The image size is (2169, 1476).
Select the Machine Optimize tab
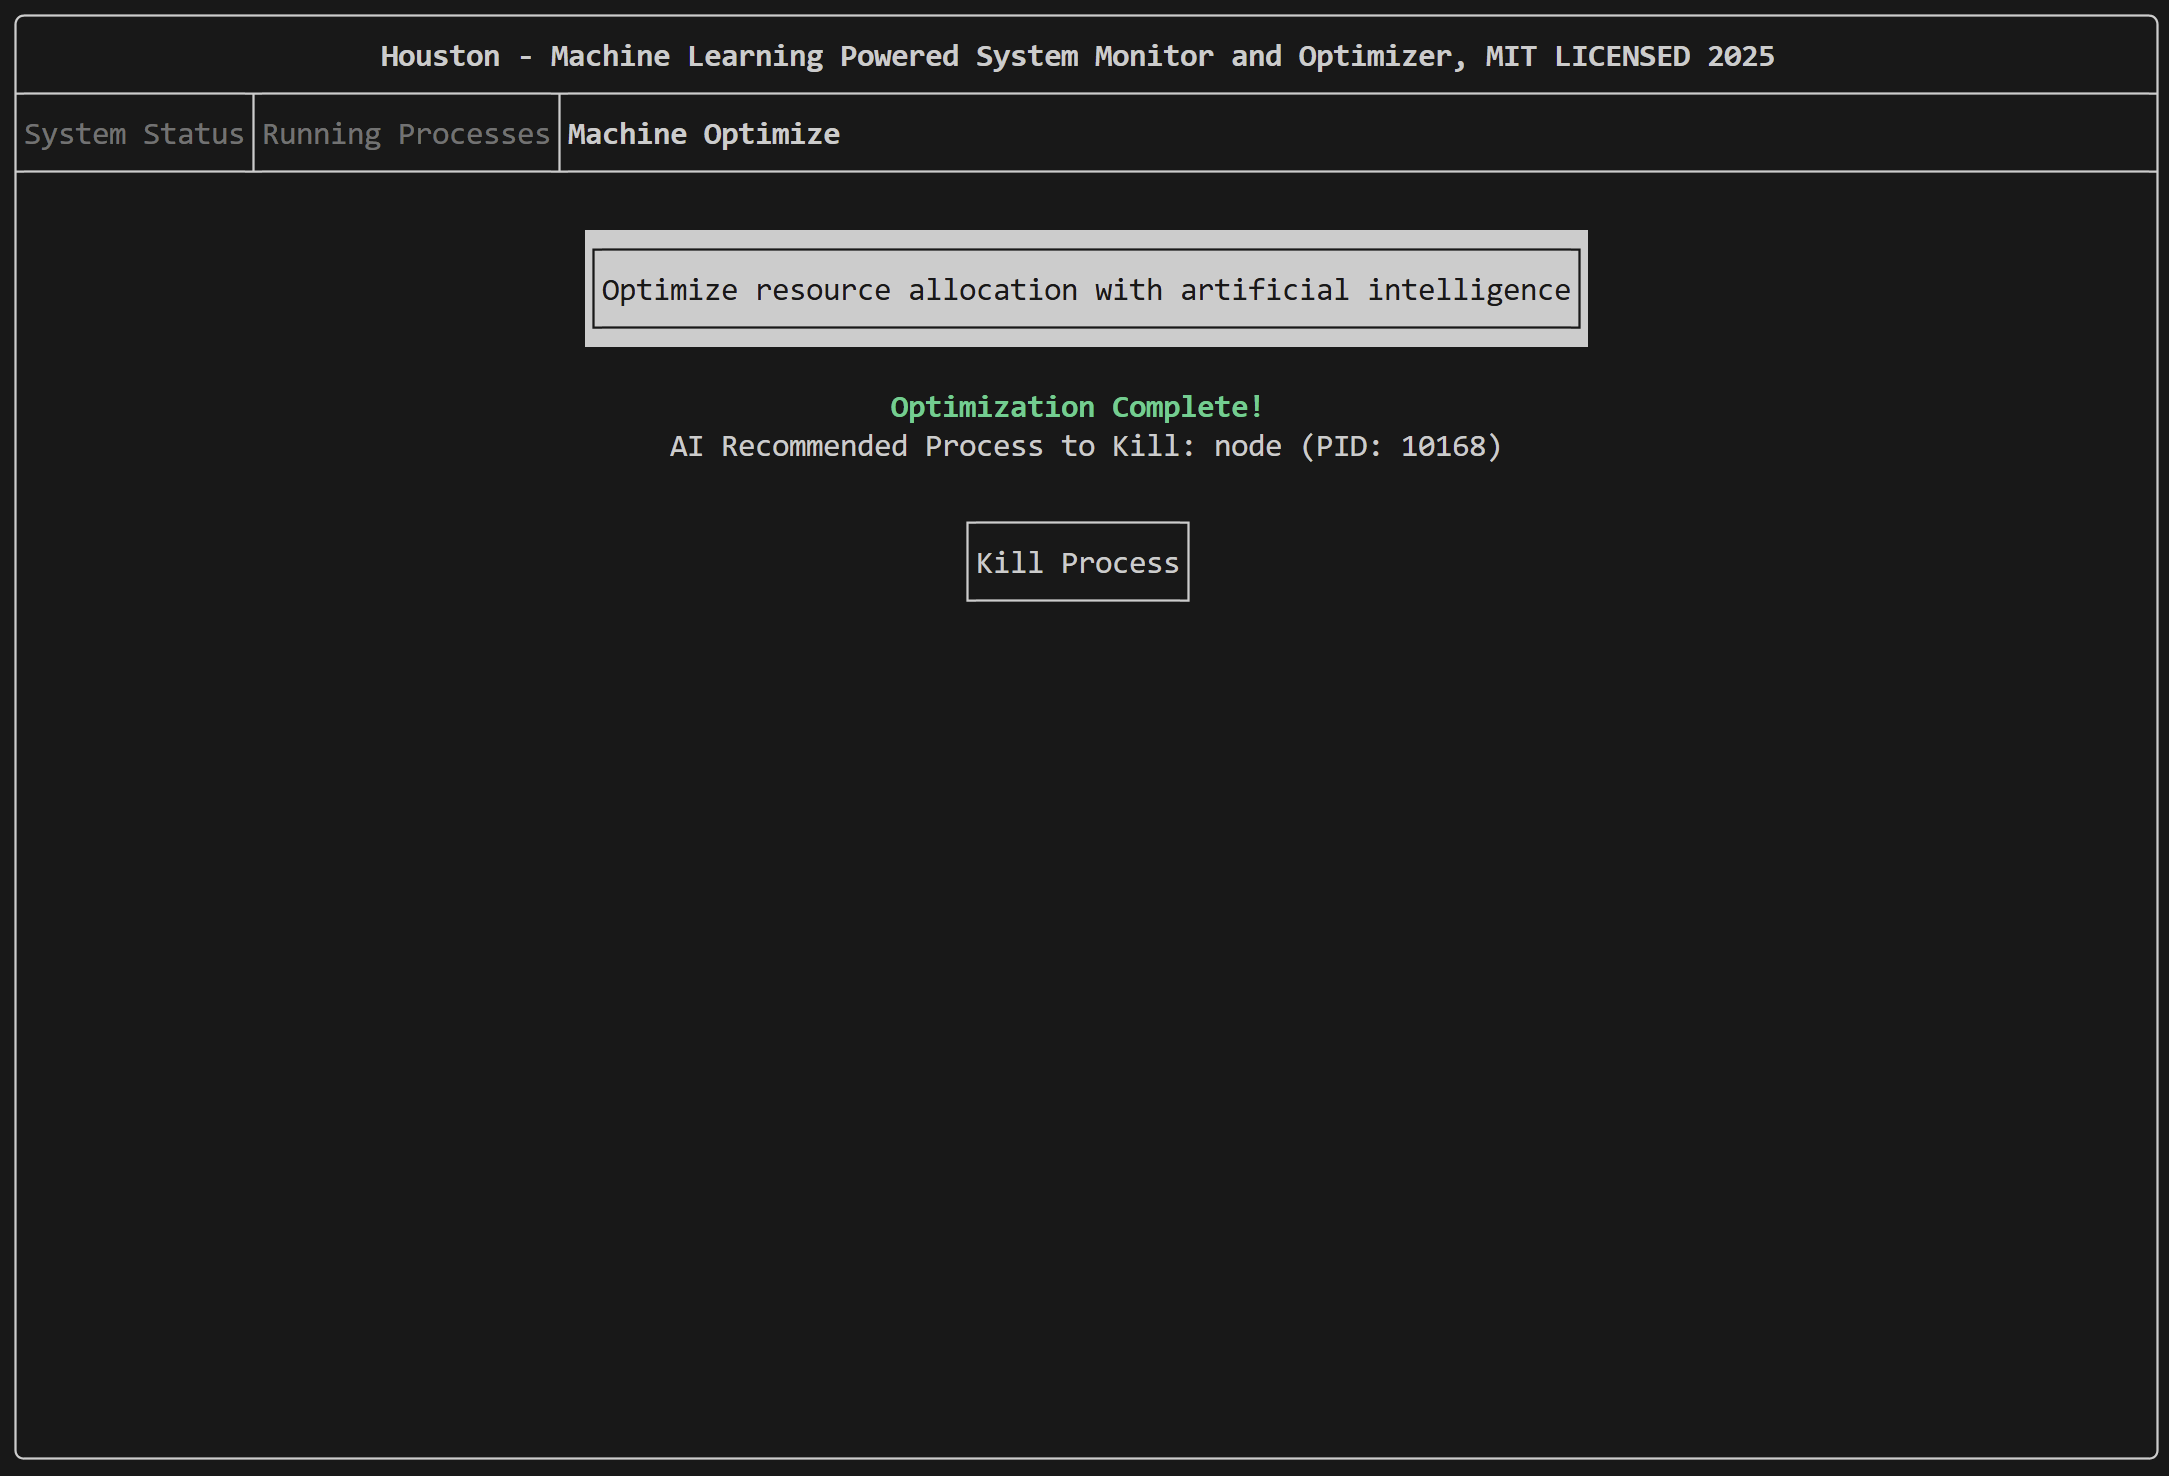click(x=703, y=134)
